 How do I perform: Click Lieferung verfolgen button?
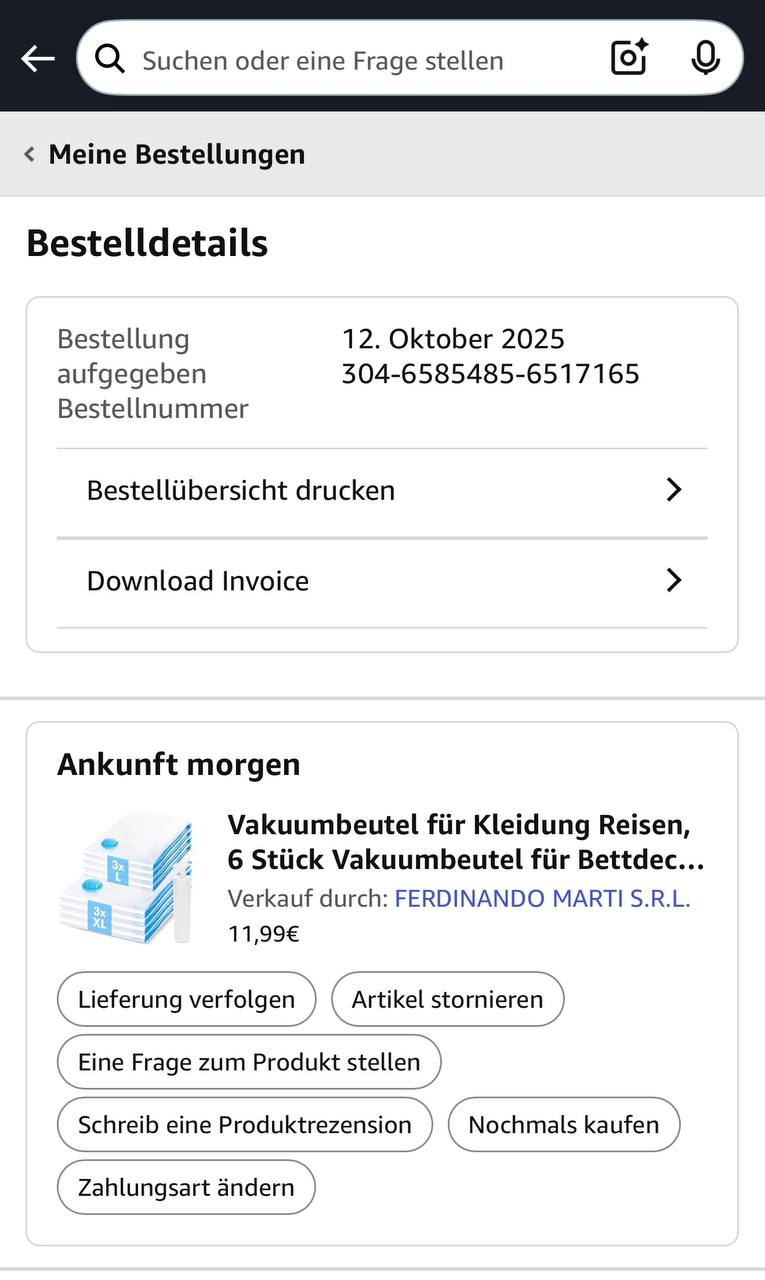pyautogui.click(x=186, y=999)
